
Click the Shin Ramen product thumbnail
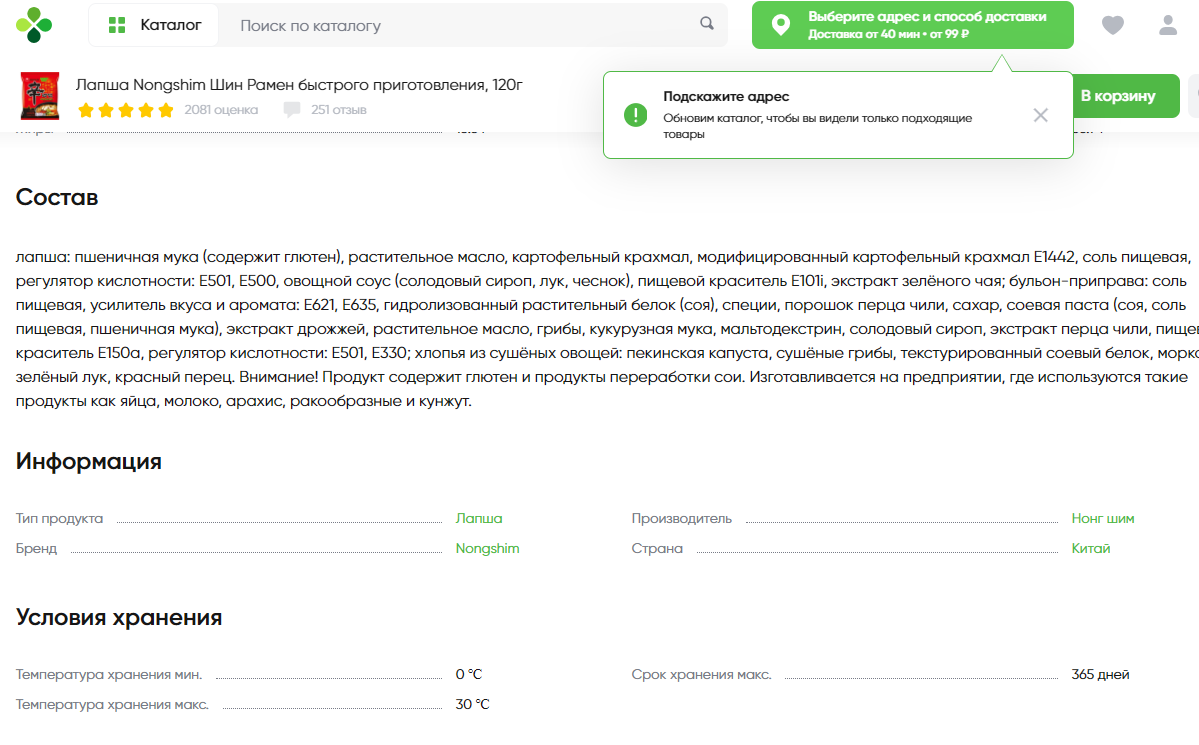pos(40,96)
